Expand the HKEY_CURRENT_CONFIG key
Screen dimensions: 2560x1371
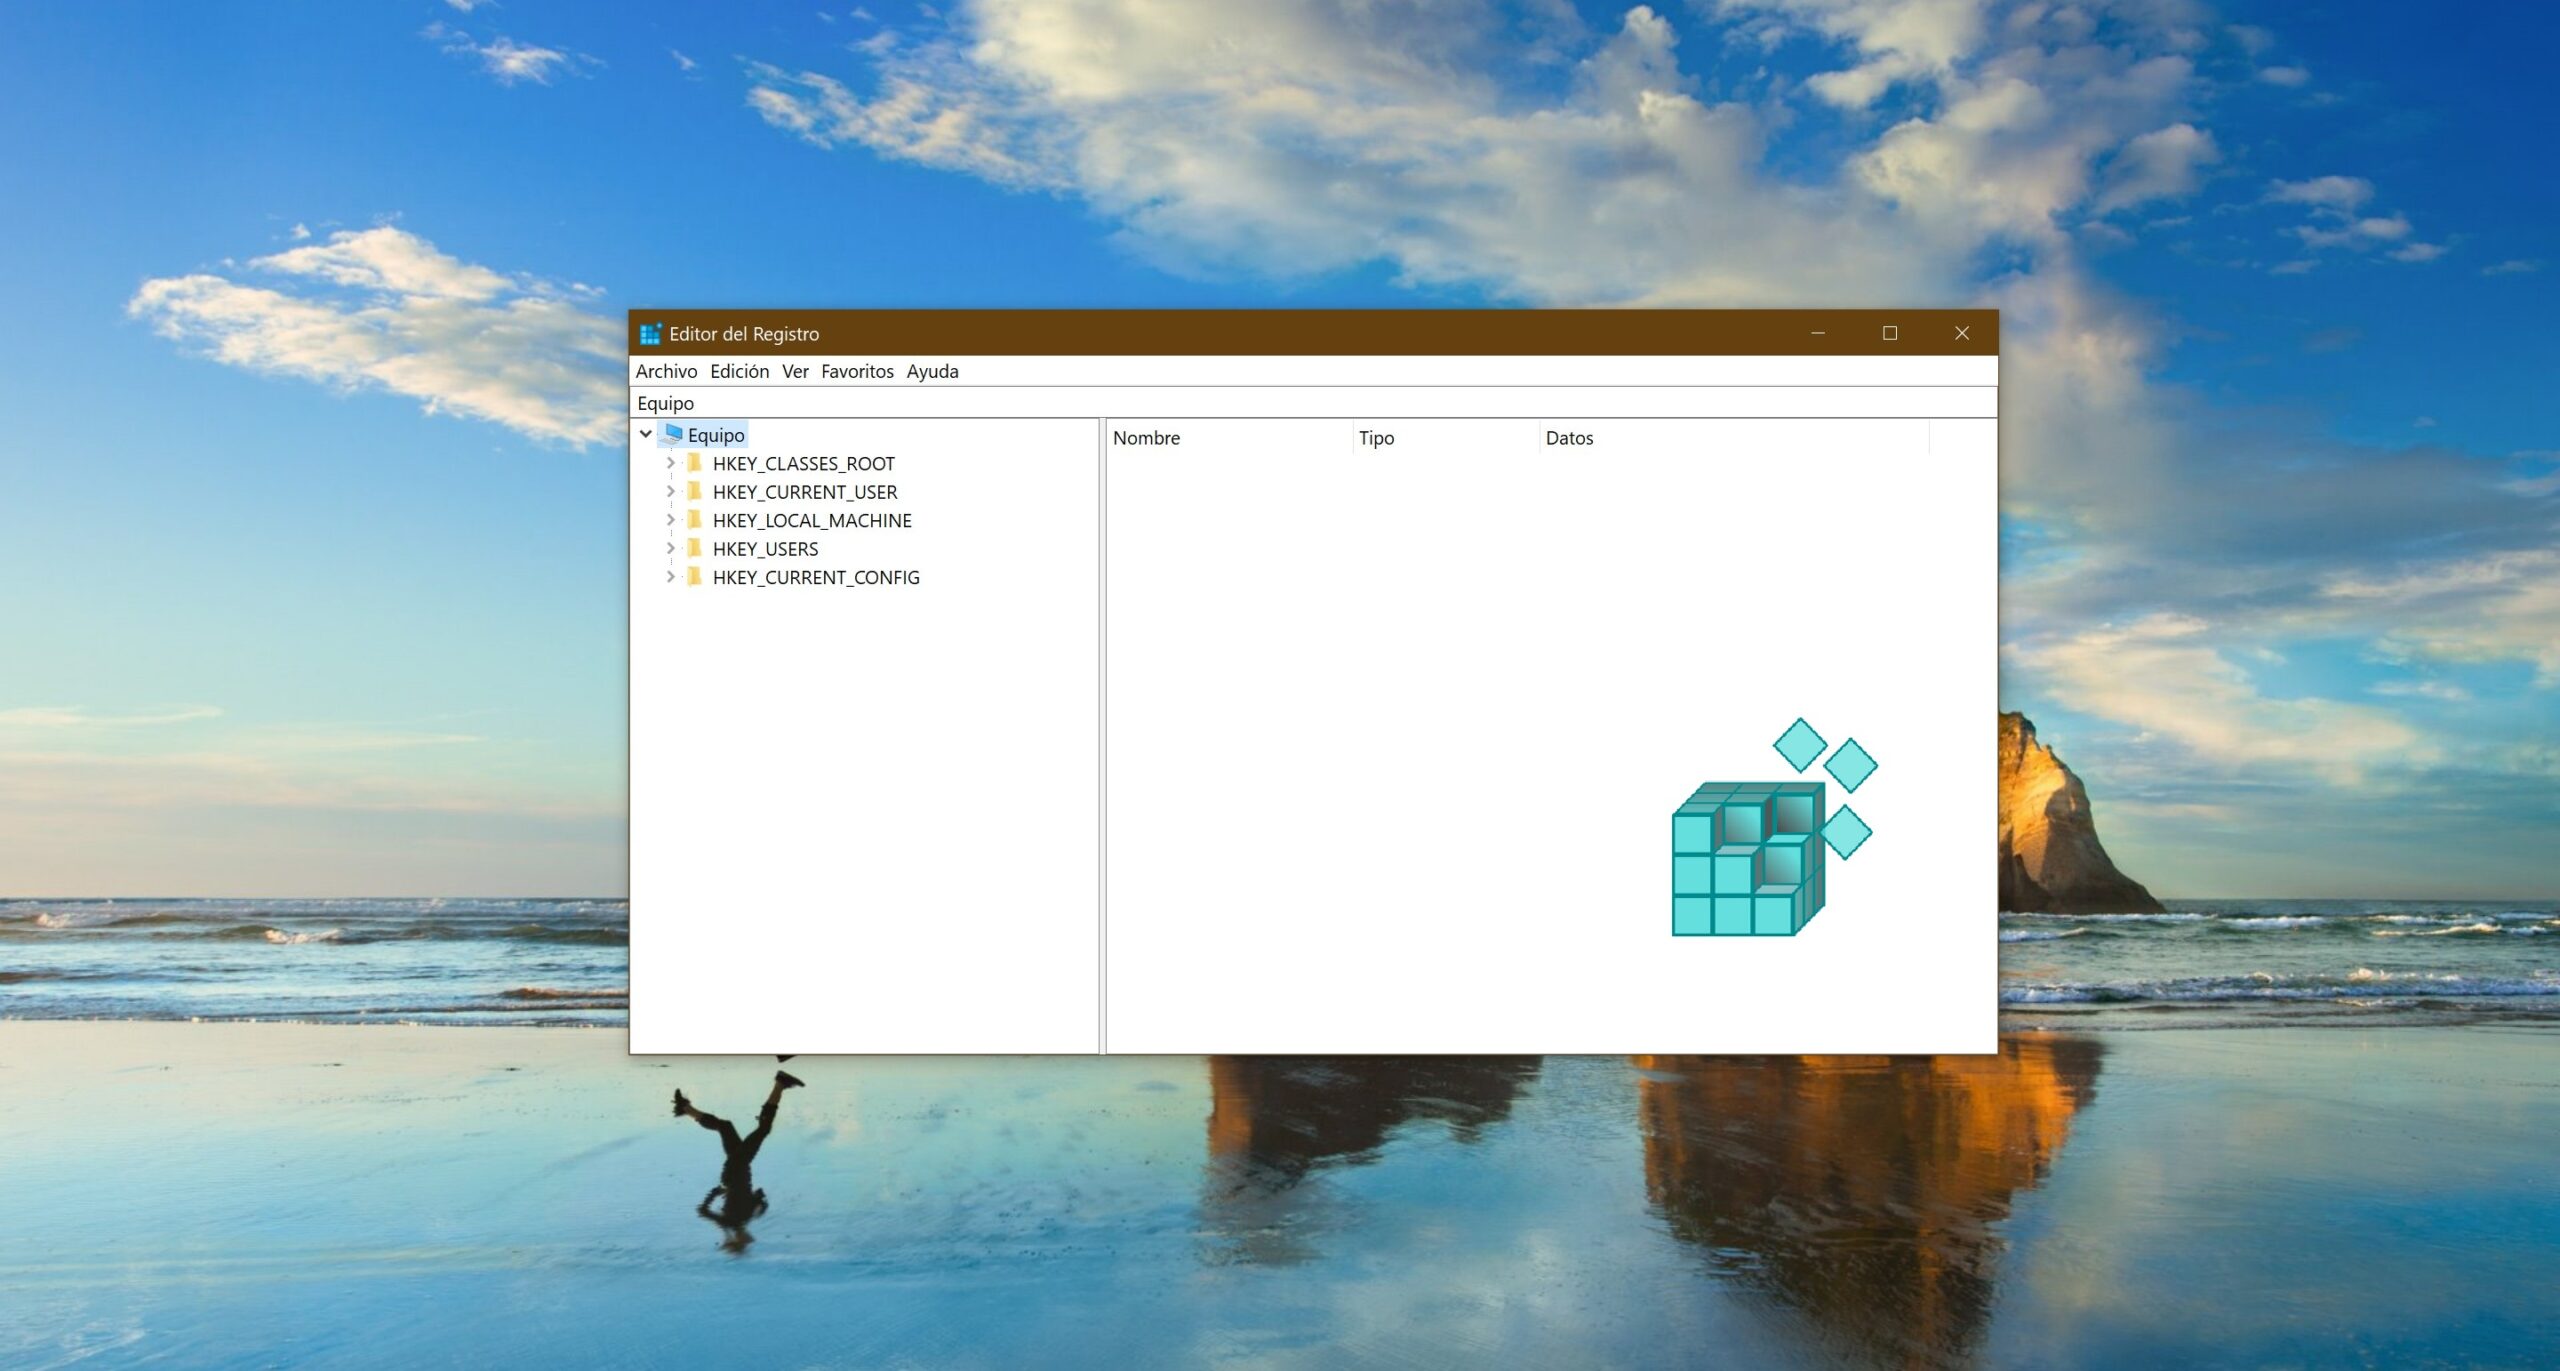(671, 577)
